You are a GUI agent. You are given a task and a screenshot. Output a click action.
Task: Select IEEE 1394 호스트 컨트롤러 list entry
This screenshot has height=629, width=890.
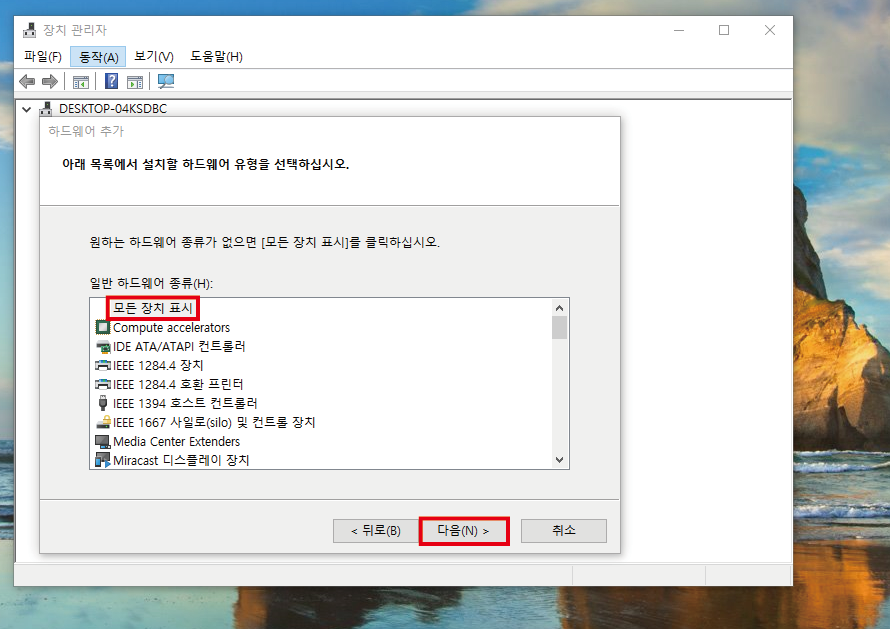pos(186,403)
